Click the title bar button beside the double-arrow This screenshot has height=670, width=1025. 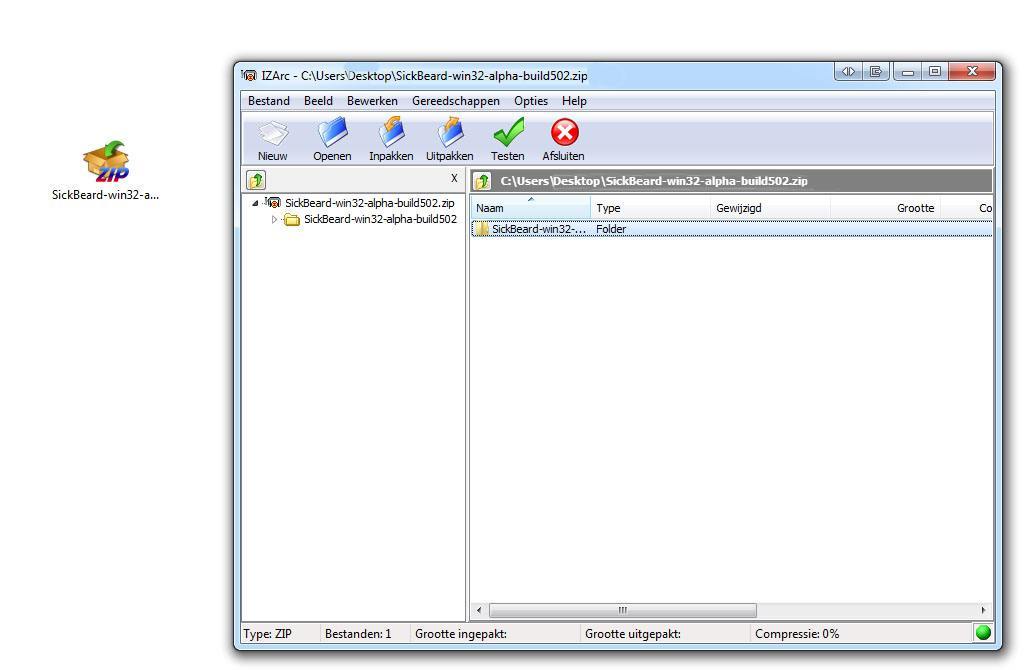point(876,71)
